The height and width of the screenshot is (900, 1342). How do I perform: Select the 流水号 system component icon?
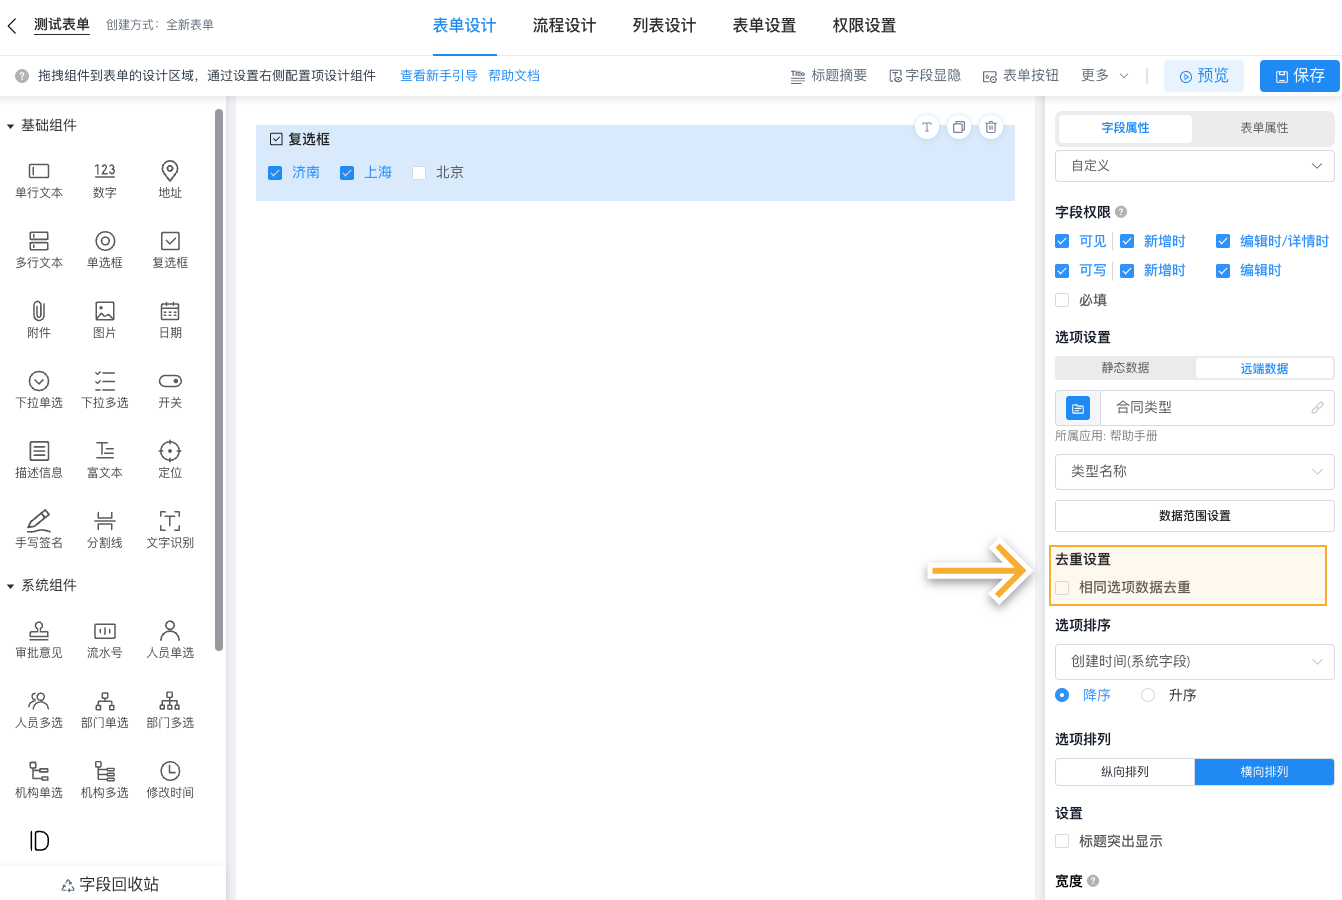tap(105, 631)
